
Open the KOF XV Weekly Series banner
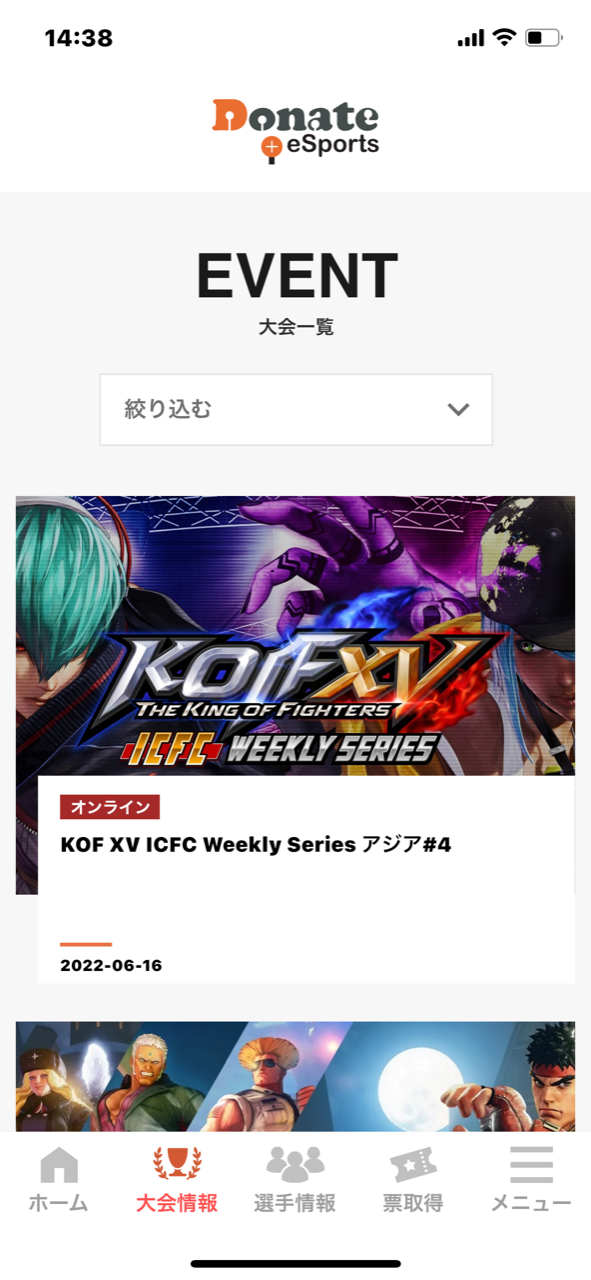pos(295,636)
